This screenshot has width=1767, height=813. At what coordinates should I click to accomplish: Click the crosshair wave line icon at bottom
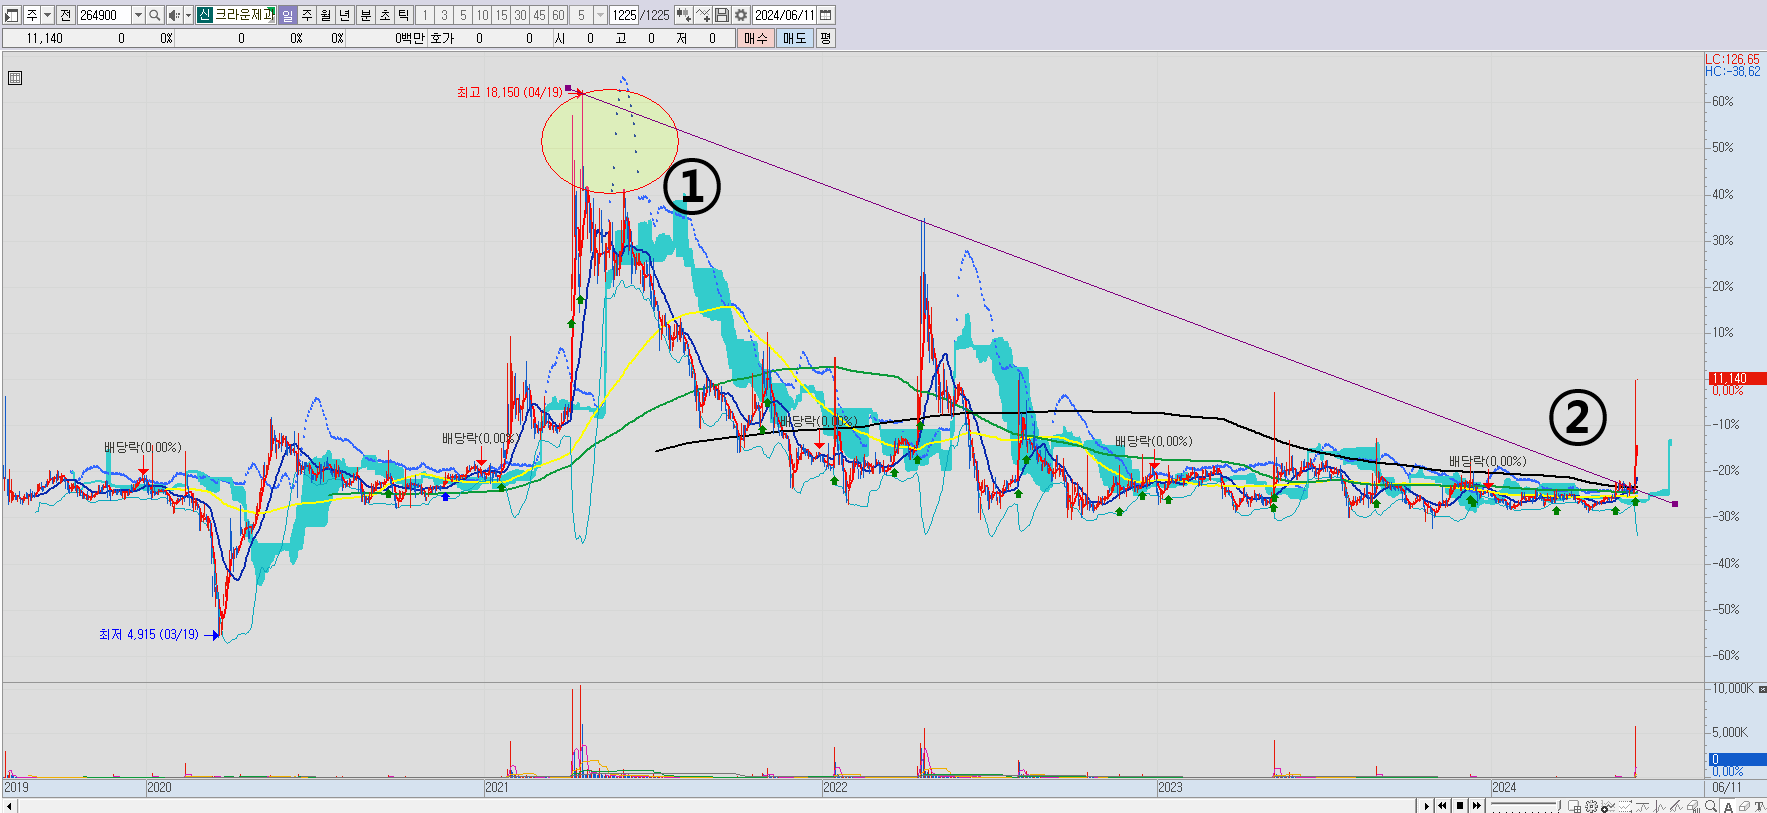[1659, 806]
